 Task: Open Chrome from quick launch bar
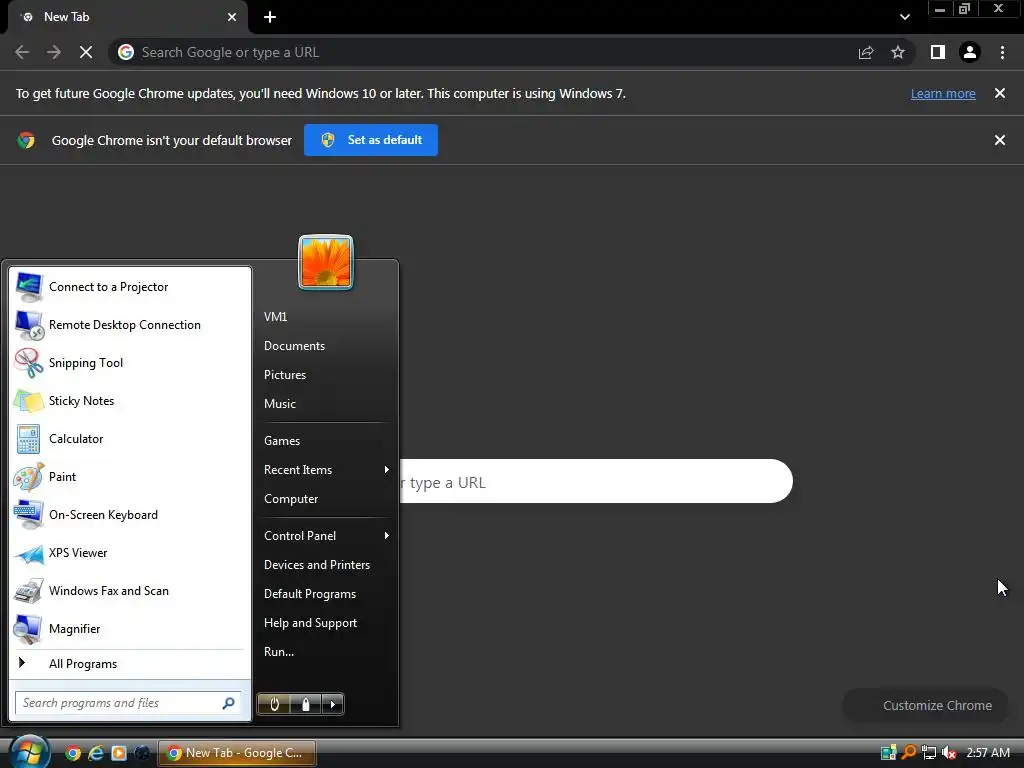[x=72, y=753]
